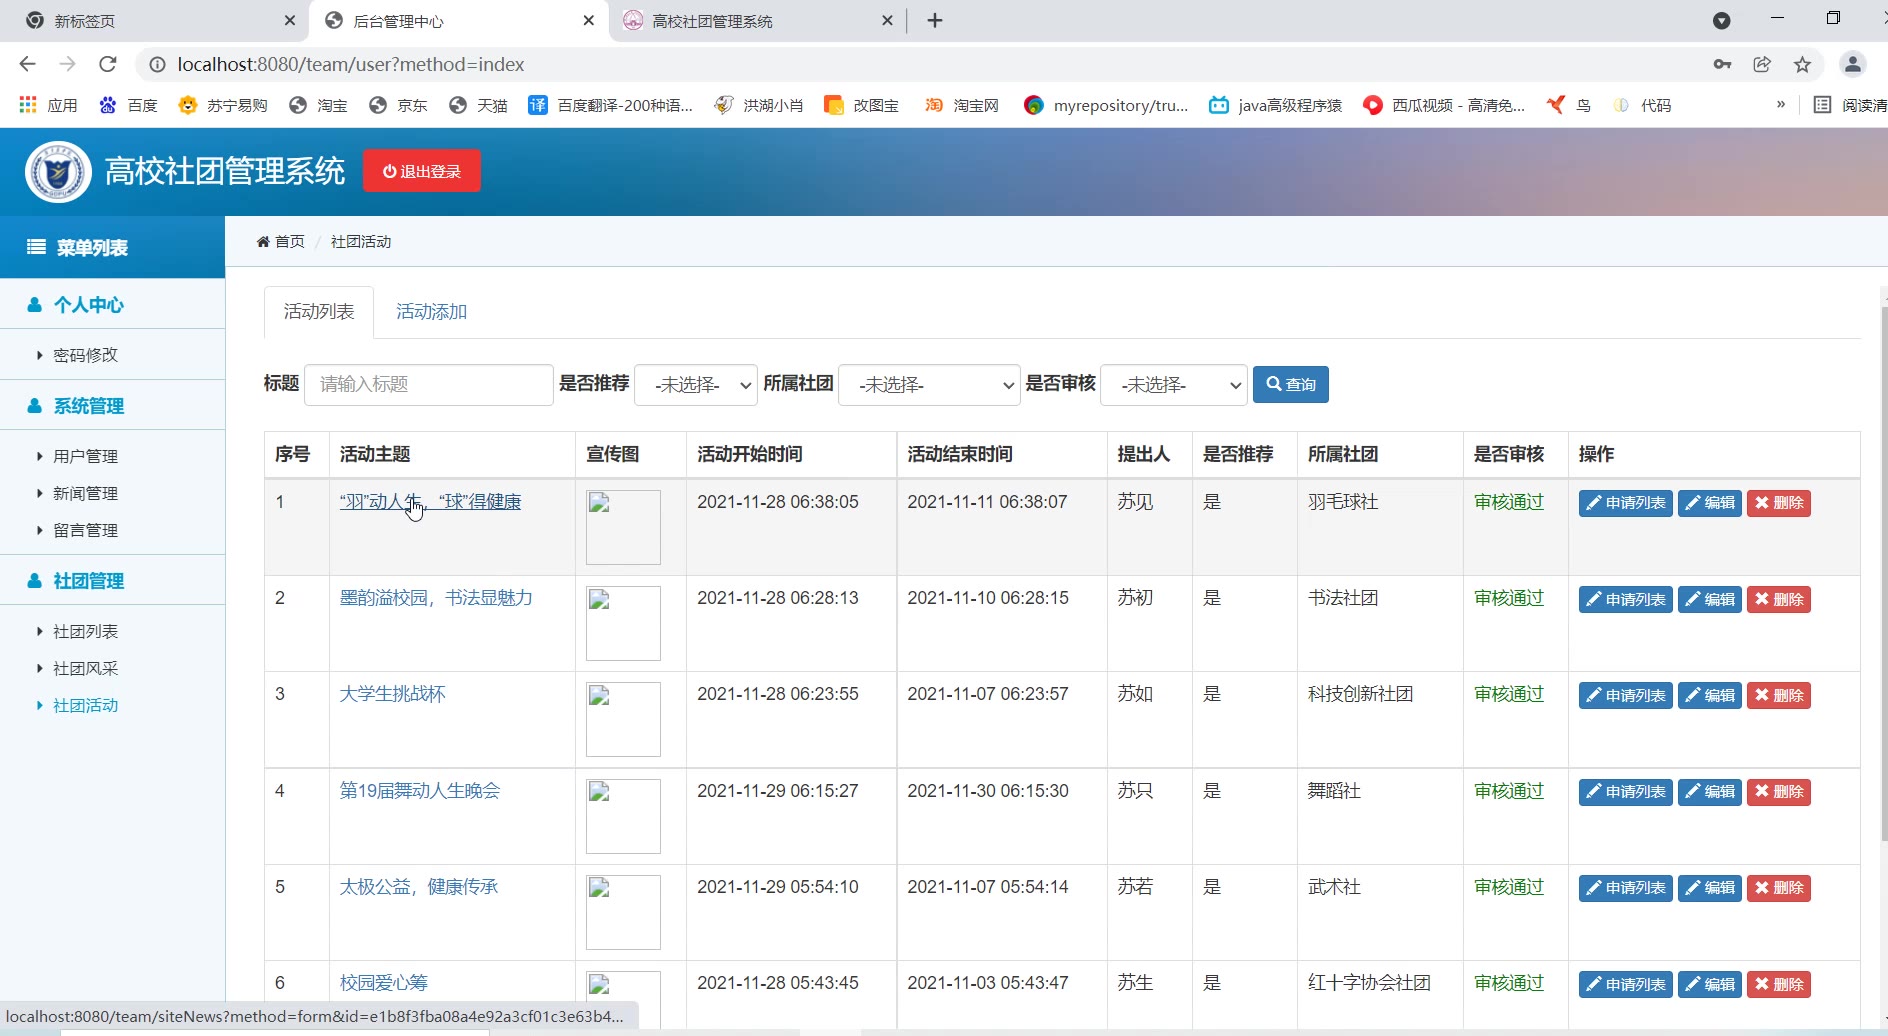Click the university logo emblem in header
This screenshot has width=1888, height=1036.
58,172
